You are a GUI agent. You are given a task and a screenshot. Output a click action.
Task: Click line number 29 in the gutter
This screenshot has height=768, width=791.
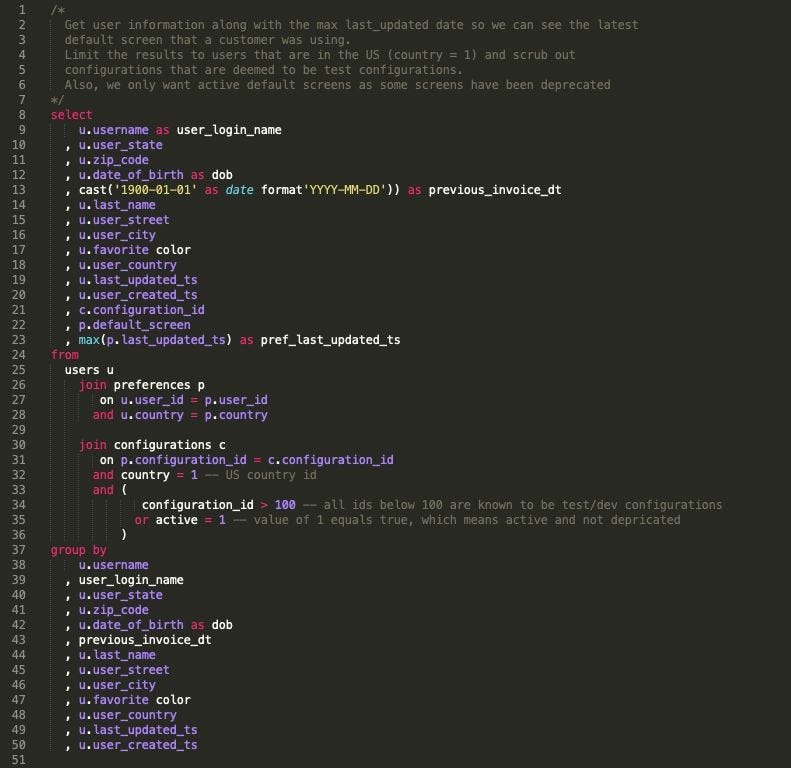click(19, 430)
